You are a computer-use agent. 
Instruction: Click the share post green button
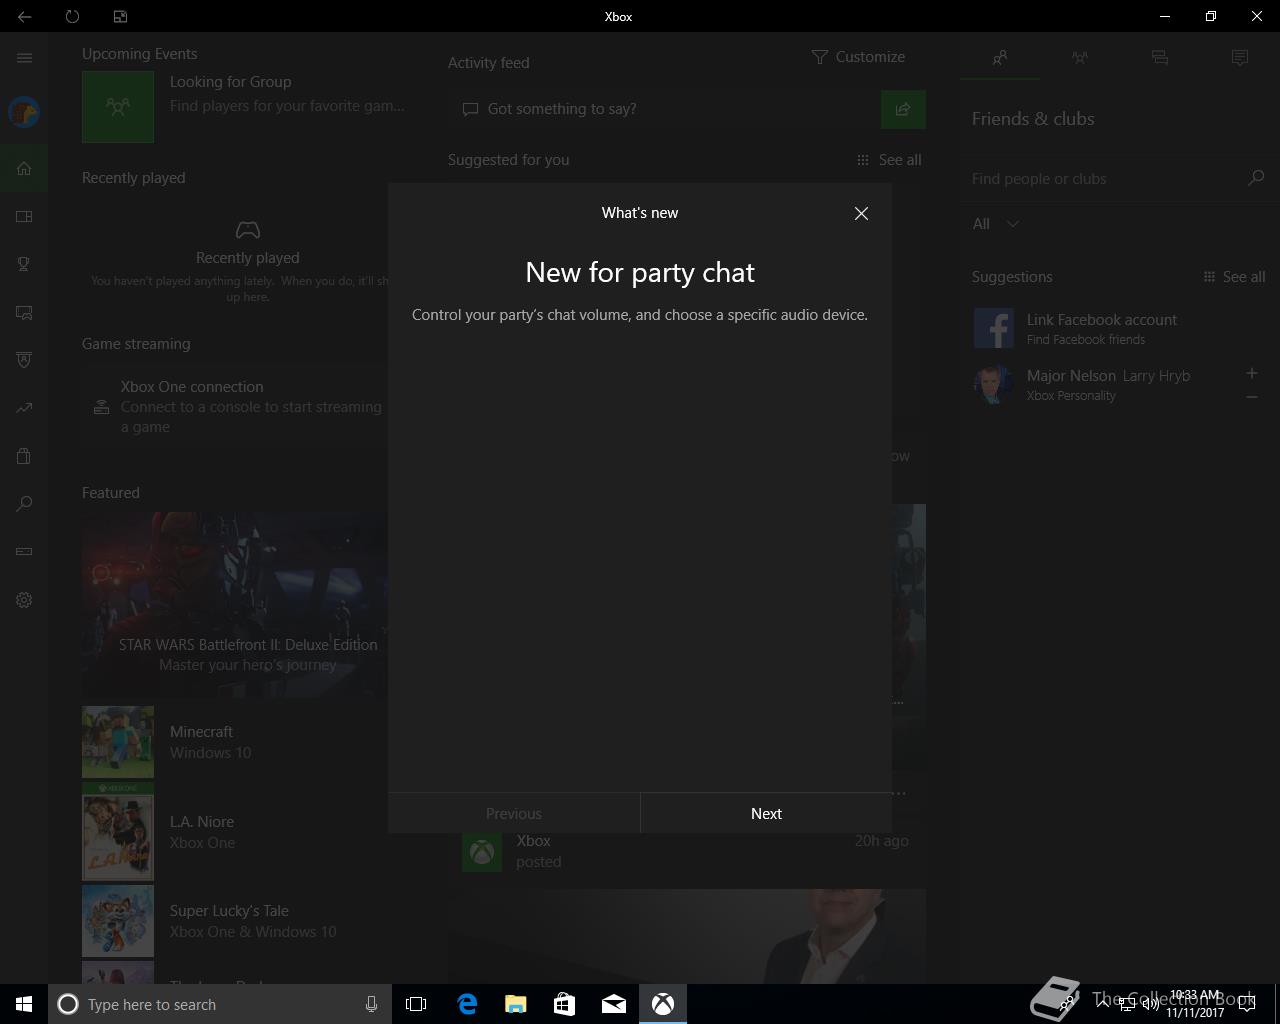[903, 109]
